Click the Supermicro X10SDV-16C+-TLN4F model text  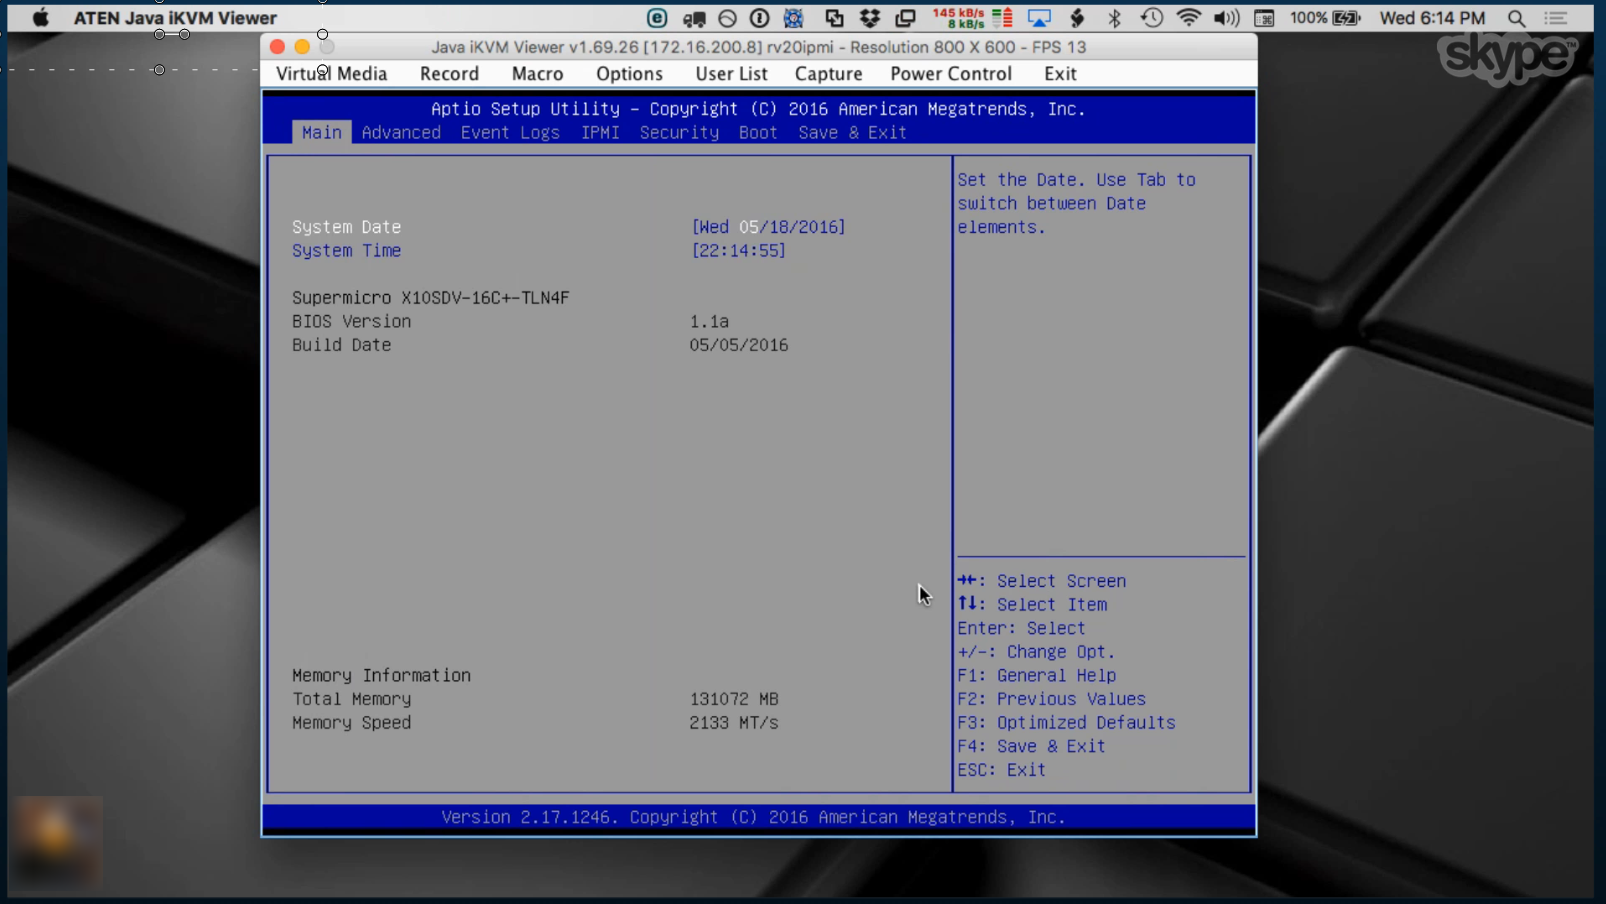(x=430, y=298)
